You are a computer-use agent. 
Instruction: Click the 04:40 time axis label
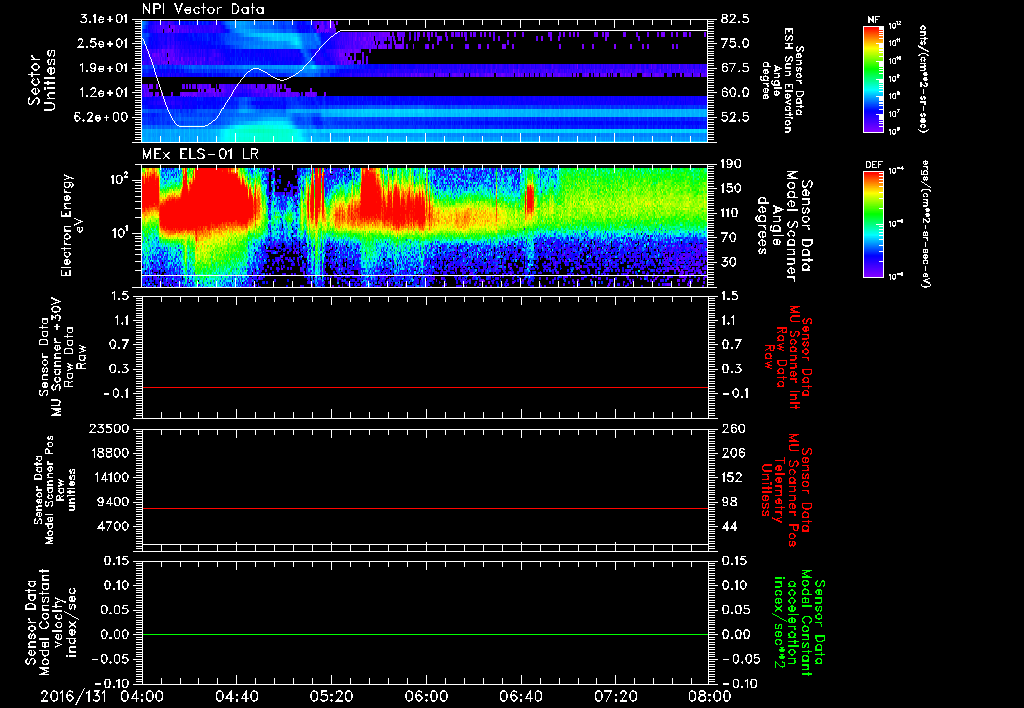(x=236, y=696)
